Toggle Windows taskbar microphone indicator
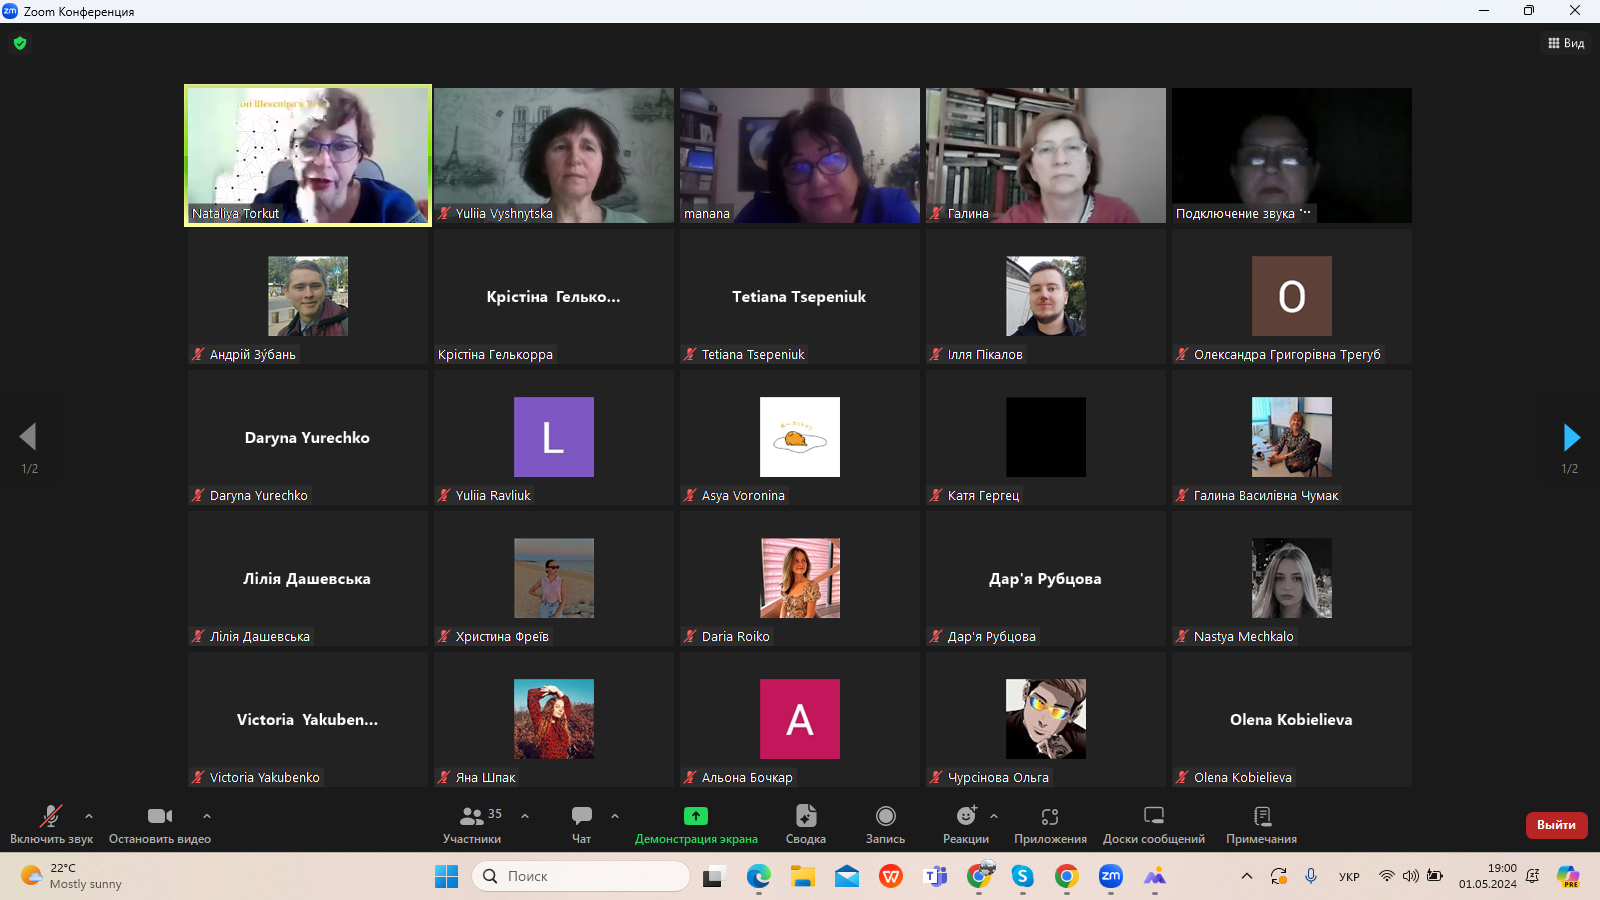 pyautogui.click(x=1310, y=876)
